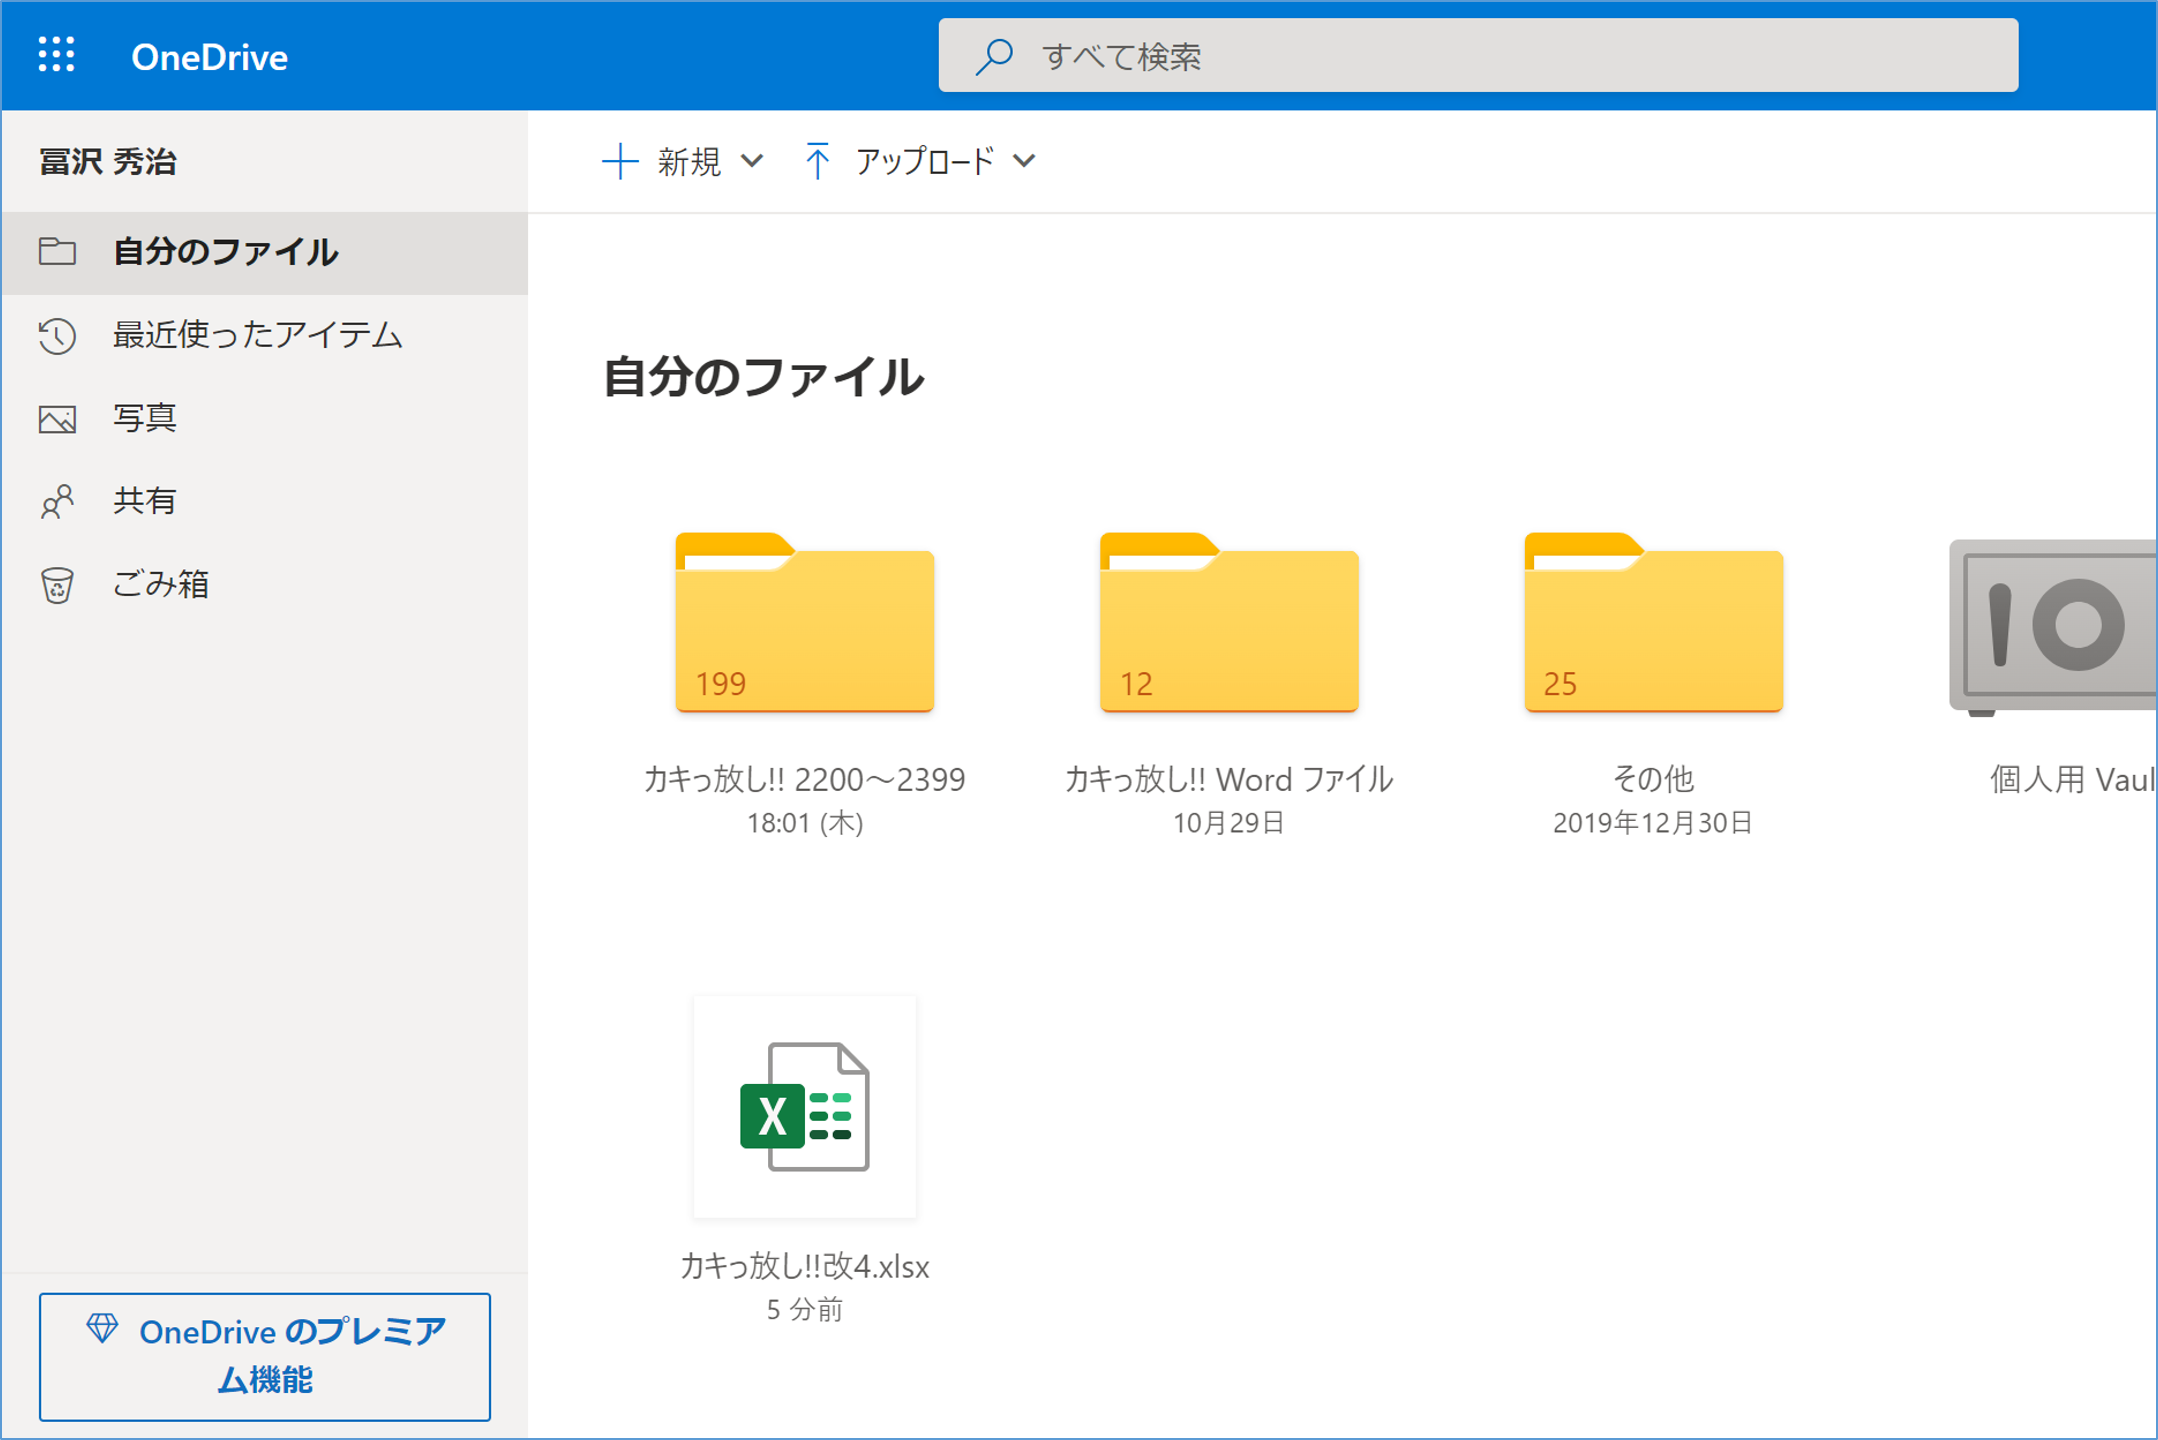Screen dimensions: 2158x1440
Task: Click the recent items clock icon
Action: (x=57, y=336)
